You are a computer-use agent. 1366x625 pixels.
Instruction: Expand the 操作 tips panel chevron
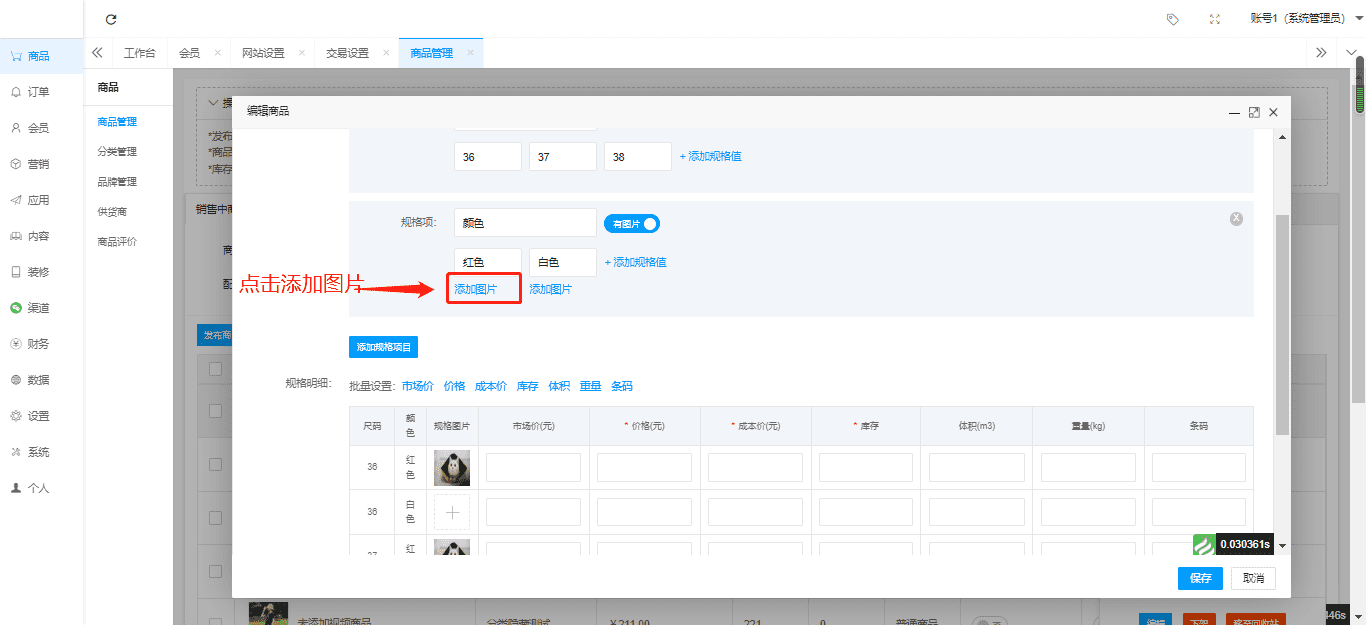coord(214,103)
